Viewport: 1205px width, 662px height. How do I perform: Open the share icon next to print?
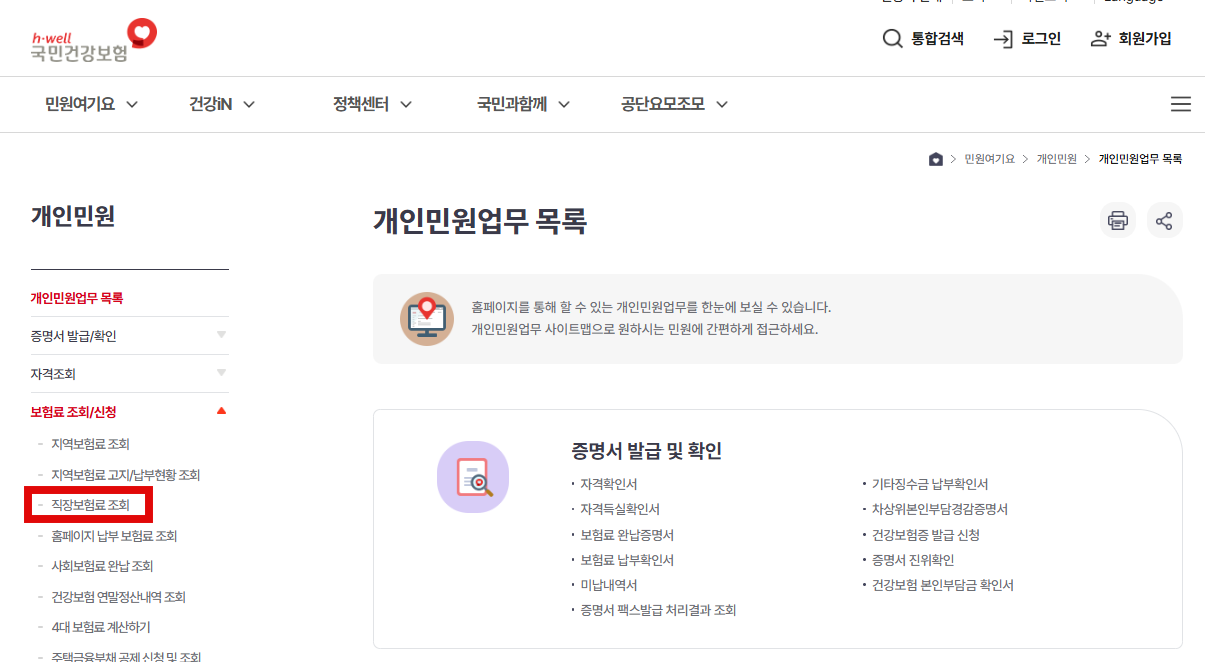[1164, 220]
